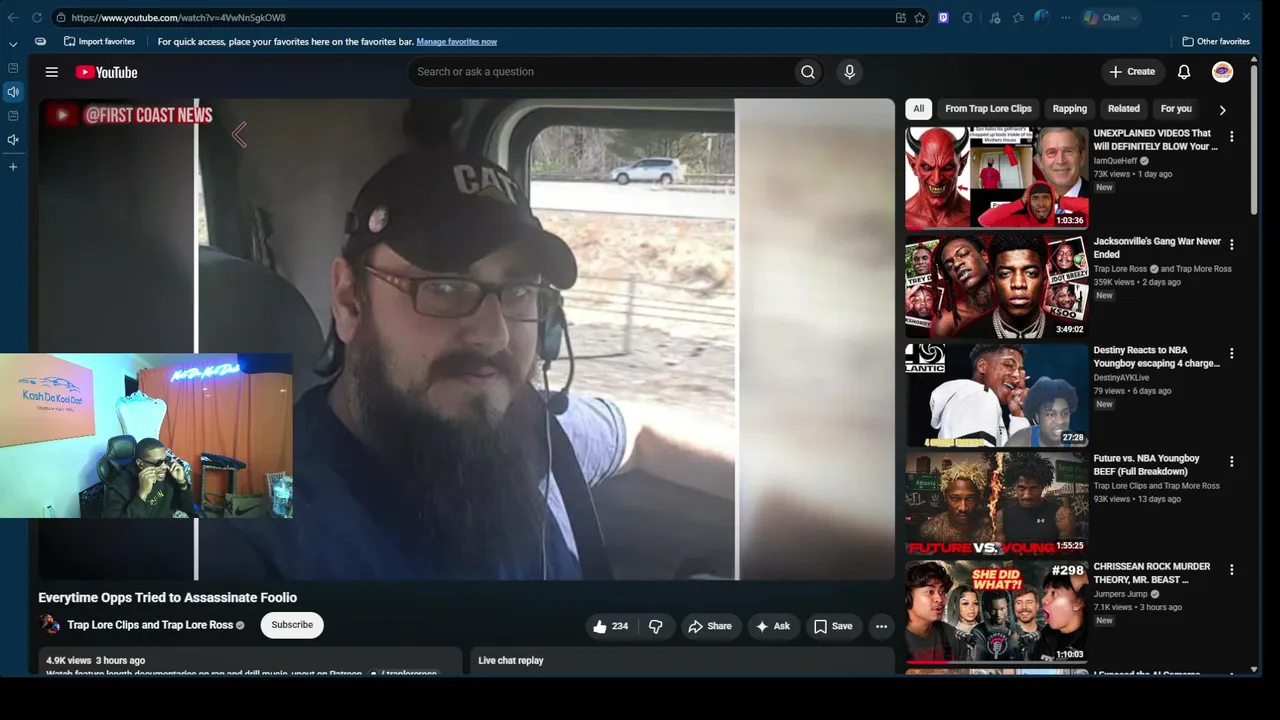Image resolution: width=1280 pixels, height=720 pixels.
Task: Open Trap Lore Clips channel name link
Action: 150,625
